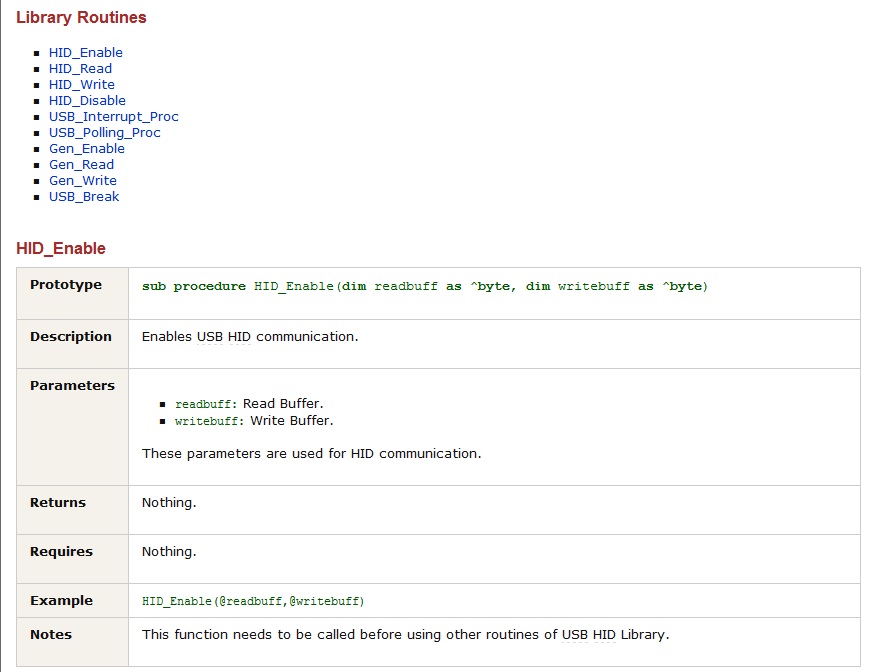Follow the USB_Break link
874x672 pixels.
[x=84, y=197]
